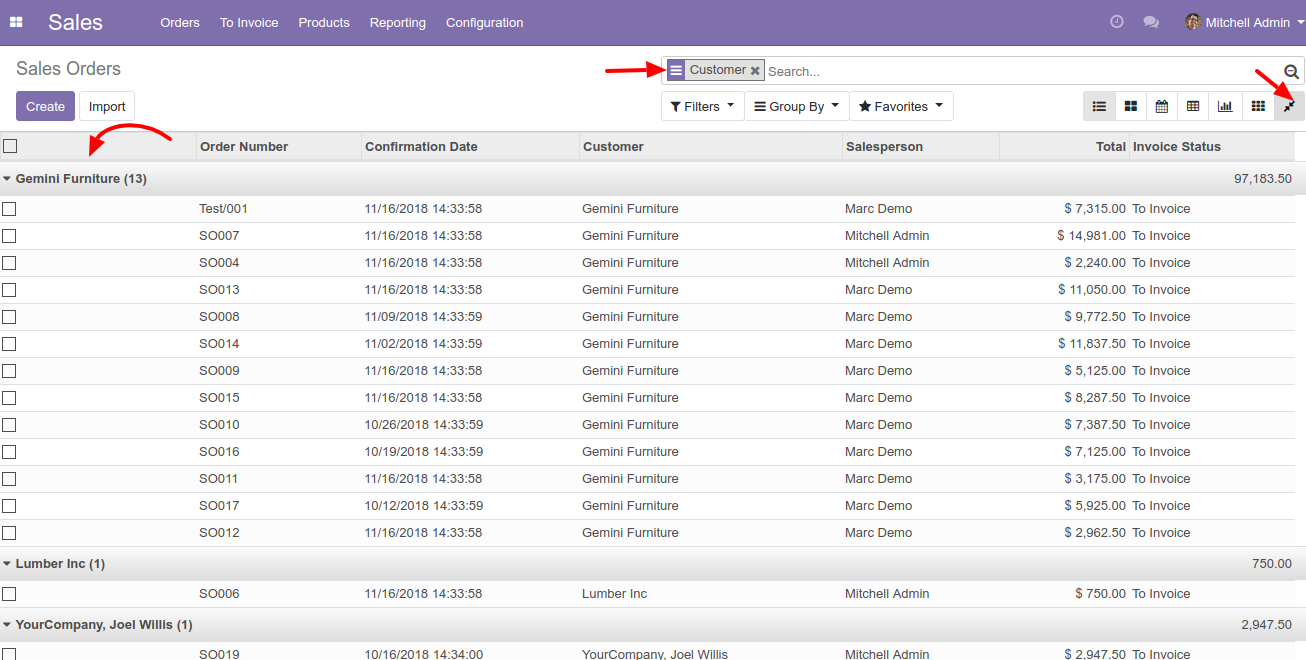Open the Products menu
1306x660 pixels.
324,22
